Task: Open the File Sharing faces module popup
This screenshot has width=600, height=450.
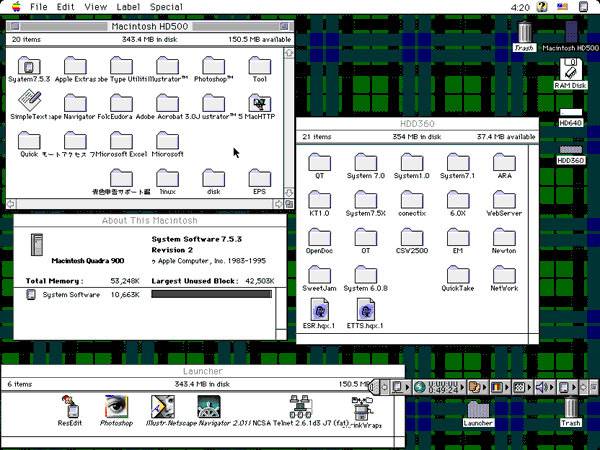Action: [477, 387]
